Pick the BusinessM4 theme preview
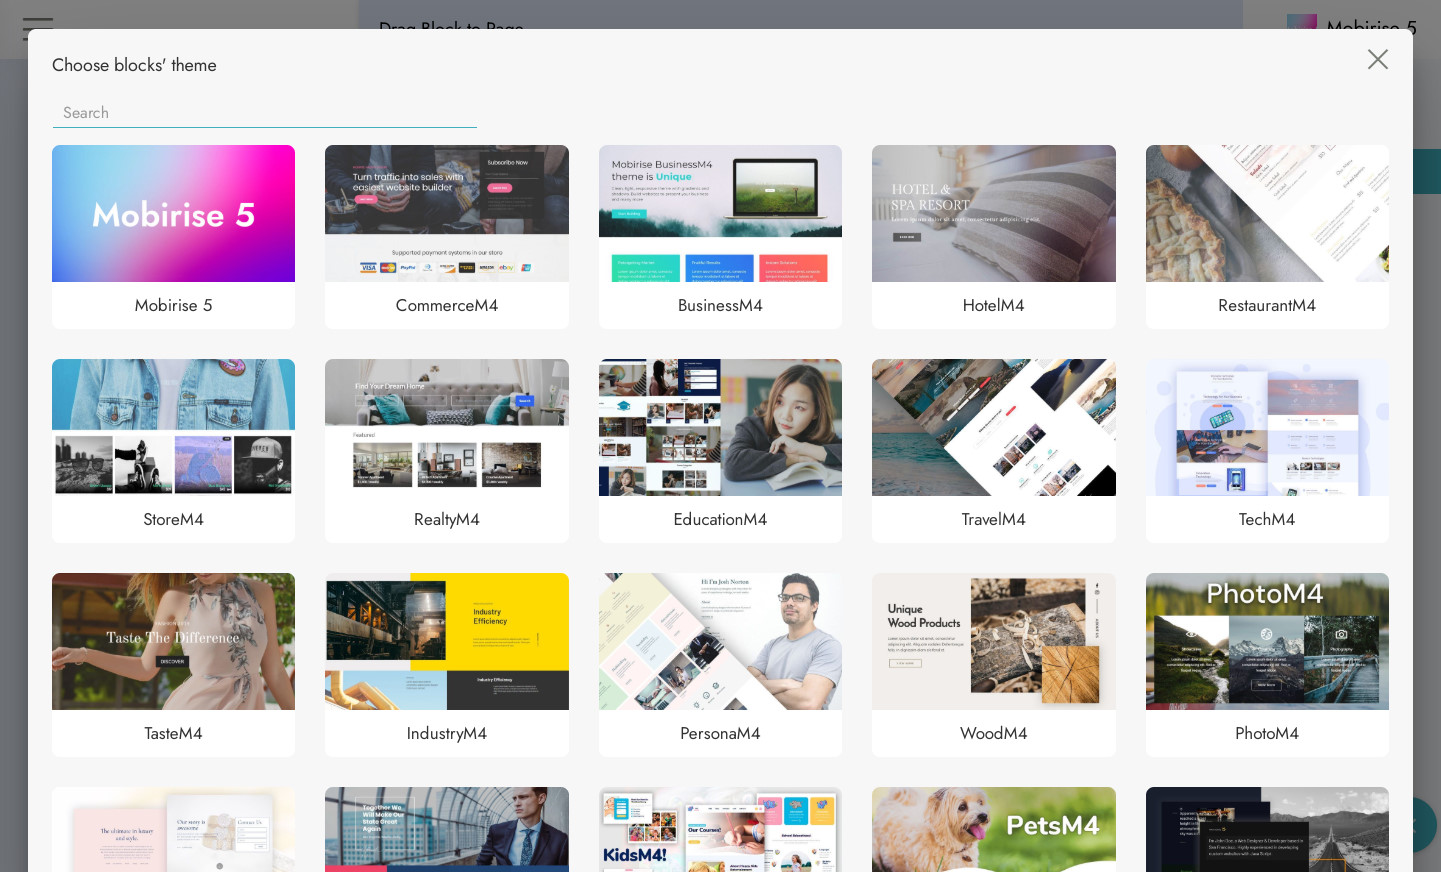 pos(720,214)
